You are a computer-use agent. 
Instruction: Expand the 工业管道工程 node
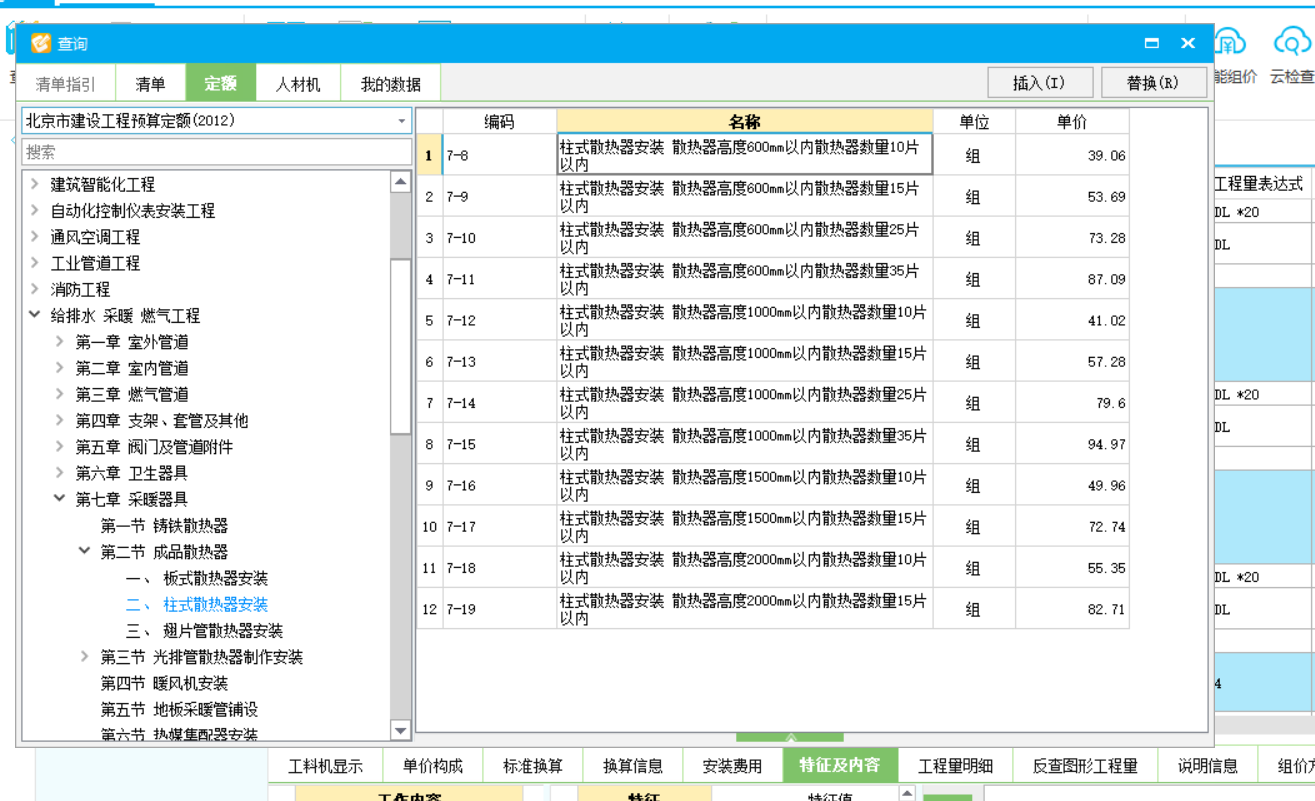tap(35, 263)
